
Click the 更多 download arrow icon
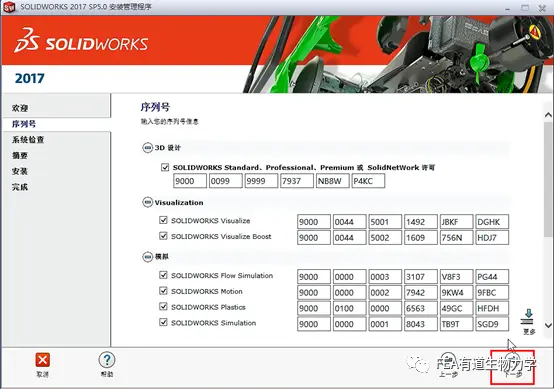click(528, 317)
